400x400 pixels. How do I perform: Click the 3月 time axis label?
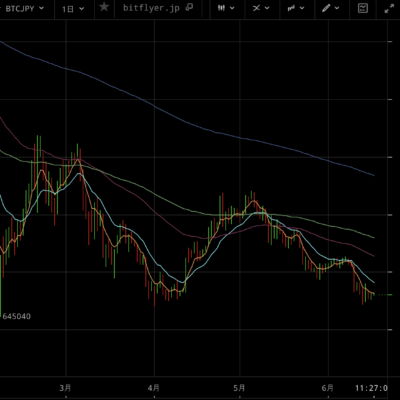point(66,388)
